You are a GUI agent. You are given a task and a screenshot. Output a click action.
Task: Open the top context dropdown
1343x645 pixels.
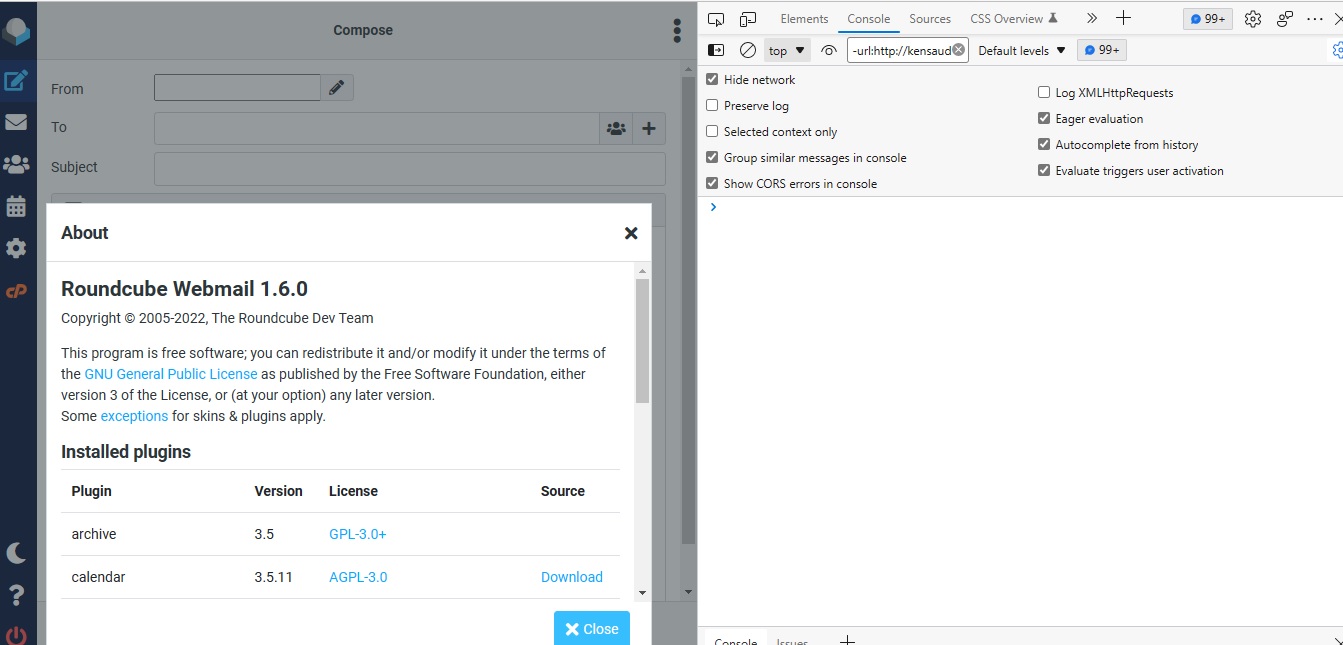tap(786, 49)
